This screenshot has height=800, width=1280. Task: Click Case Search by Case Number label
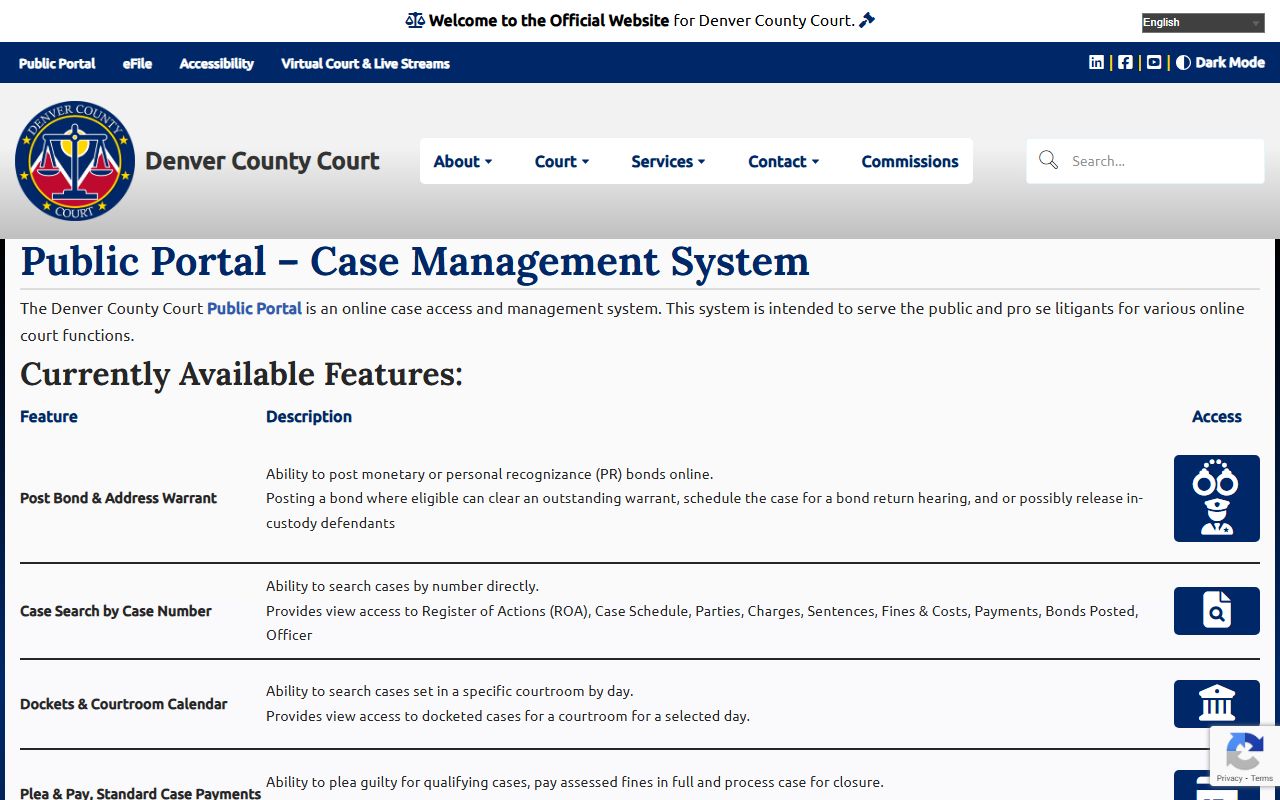point(116,611)
